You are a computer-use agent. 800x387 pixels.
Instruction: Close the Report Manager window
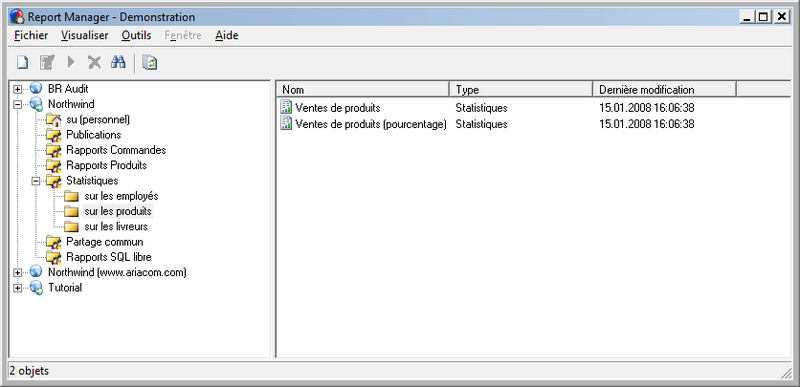782,17
